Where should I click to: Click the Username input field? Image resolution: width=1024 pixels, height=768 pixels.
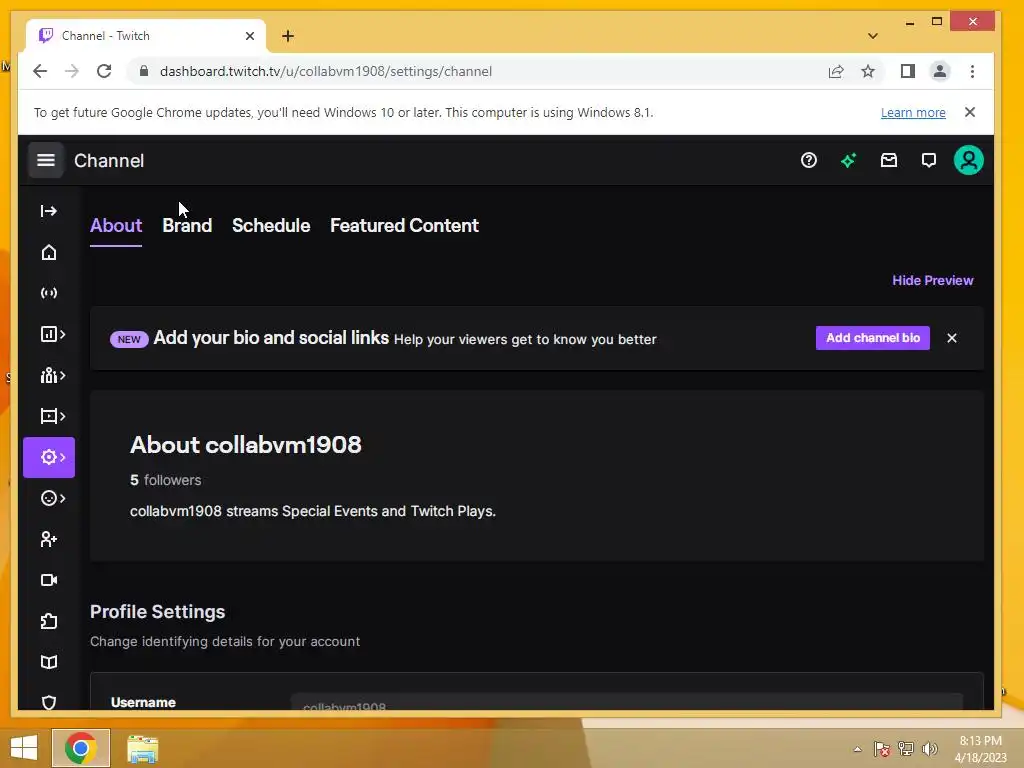click(x=627, y=703)
